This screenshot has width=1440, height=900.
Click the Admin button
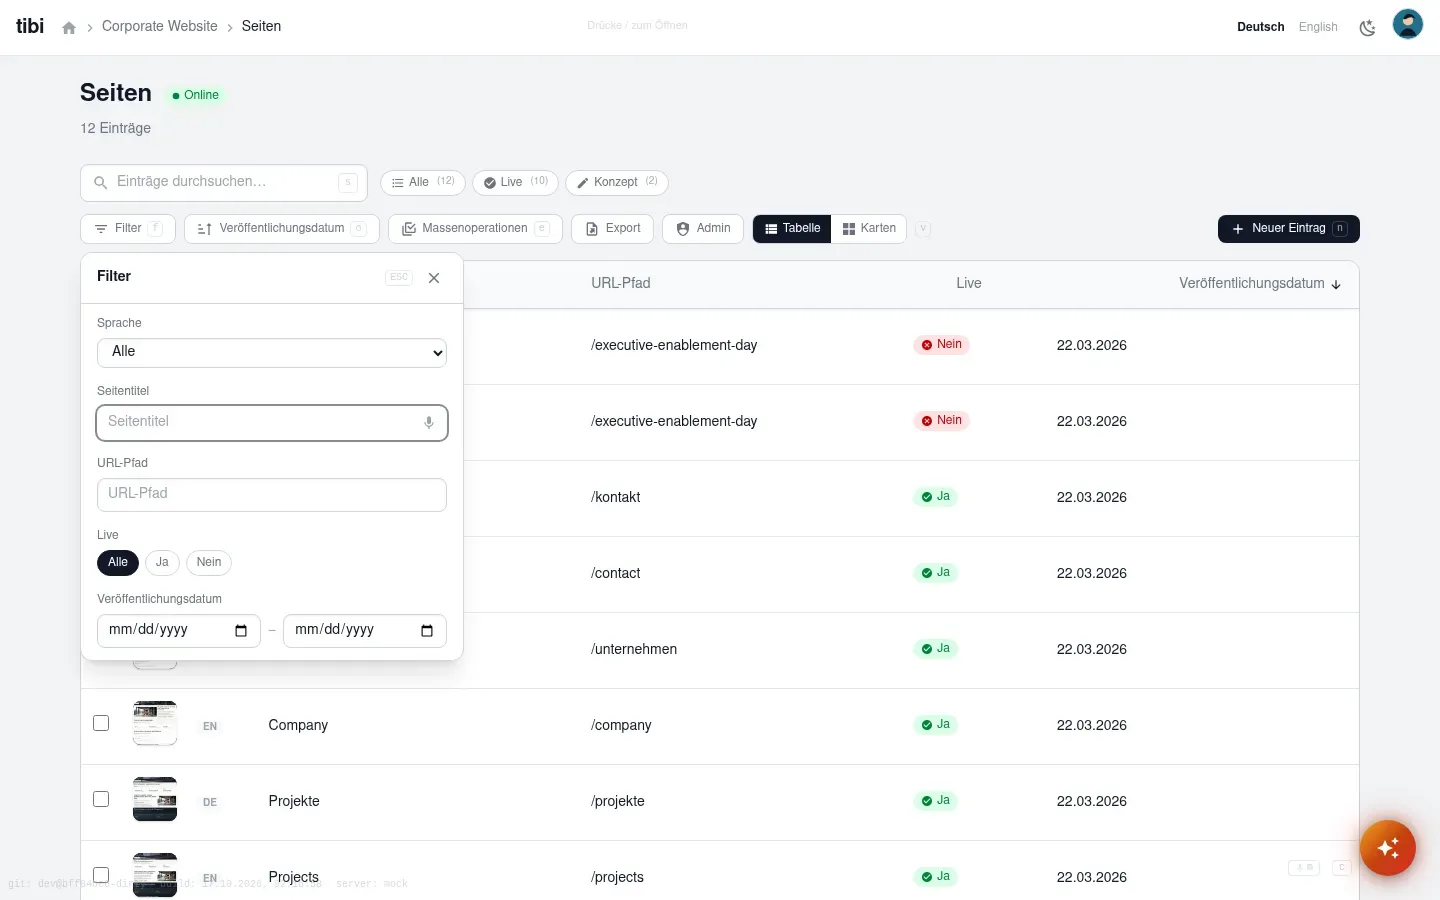coord(703,229)
